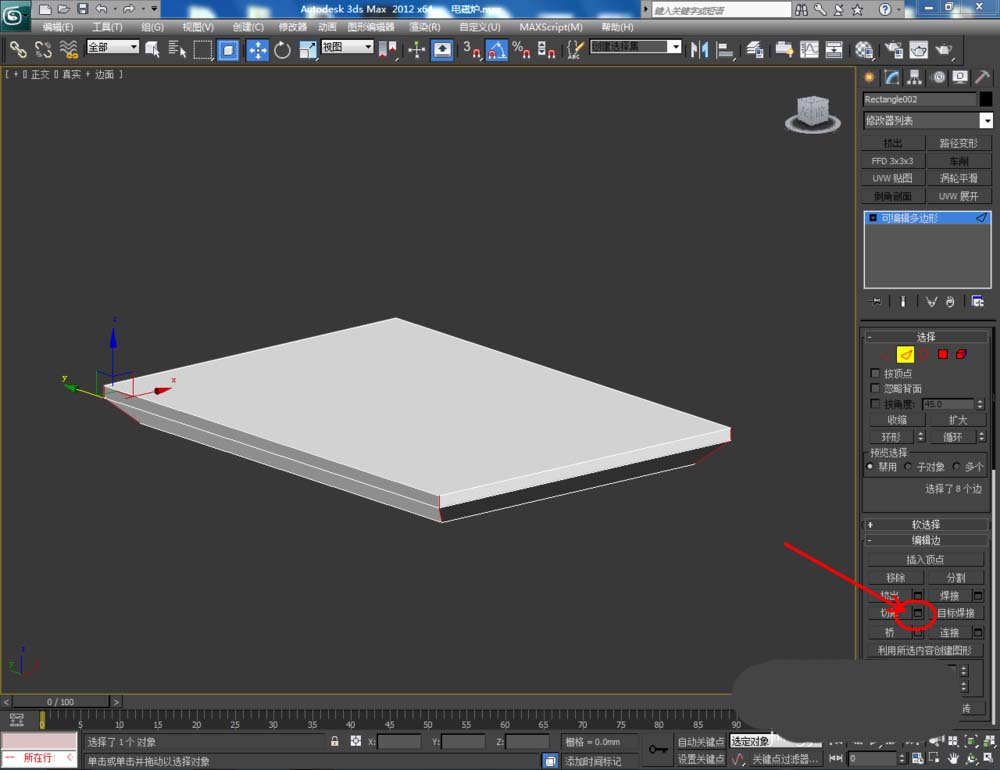This screenshot has width=1000, height=770.
Task: Open the 工具(T) menu
Action: coord(107,27)
